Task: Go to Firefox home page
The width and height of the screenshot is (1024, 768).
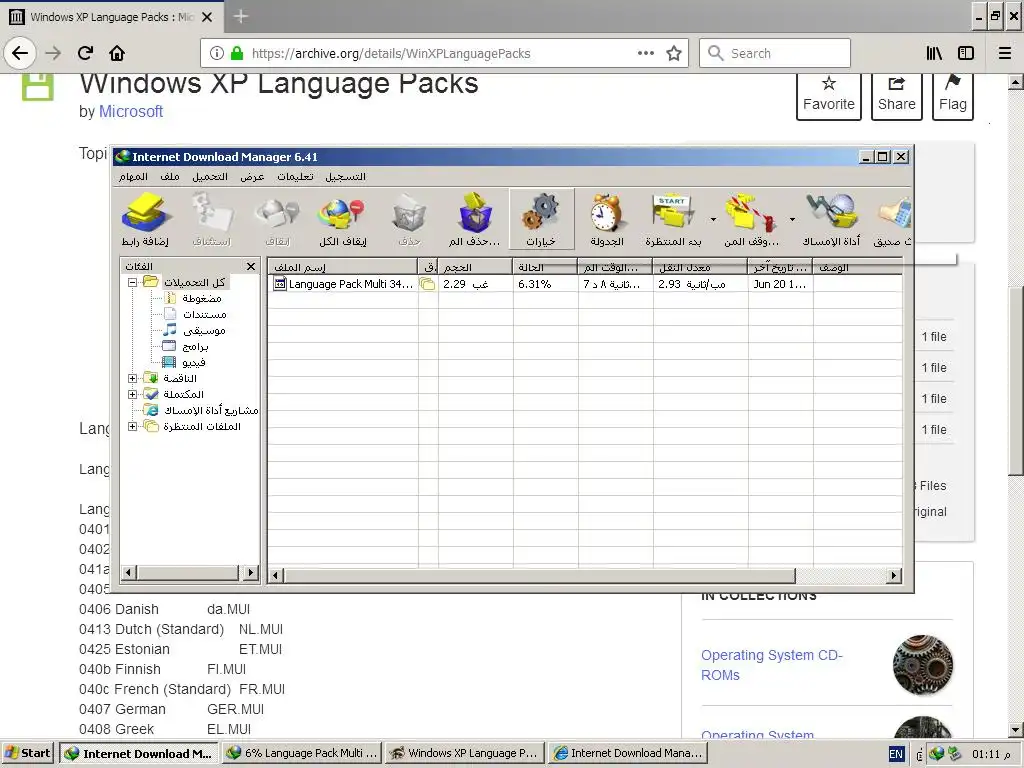Action: (x=117, y=53)
